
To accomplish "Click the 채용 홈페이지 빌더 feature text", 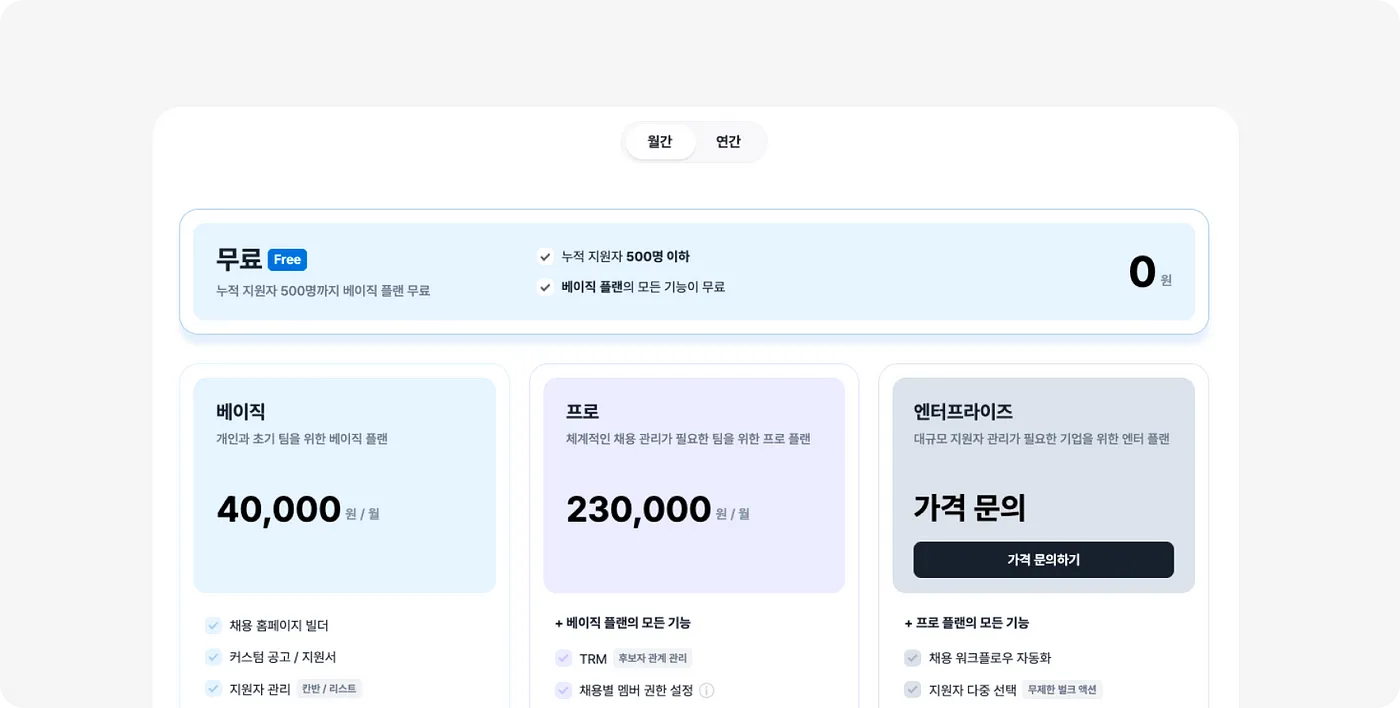I will 279,626.
